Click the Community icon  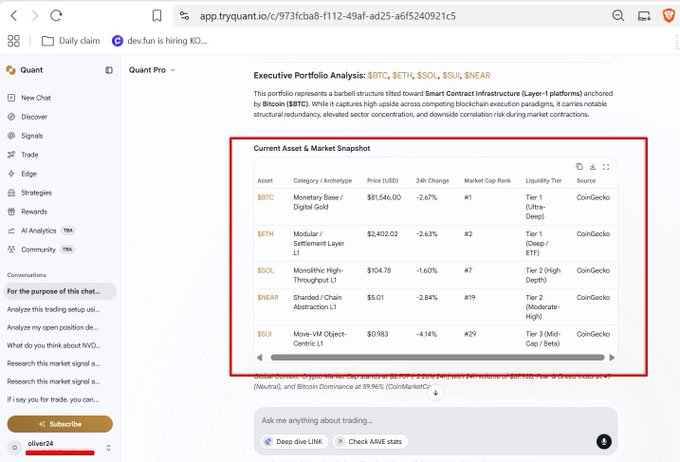pos(12,249)
